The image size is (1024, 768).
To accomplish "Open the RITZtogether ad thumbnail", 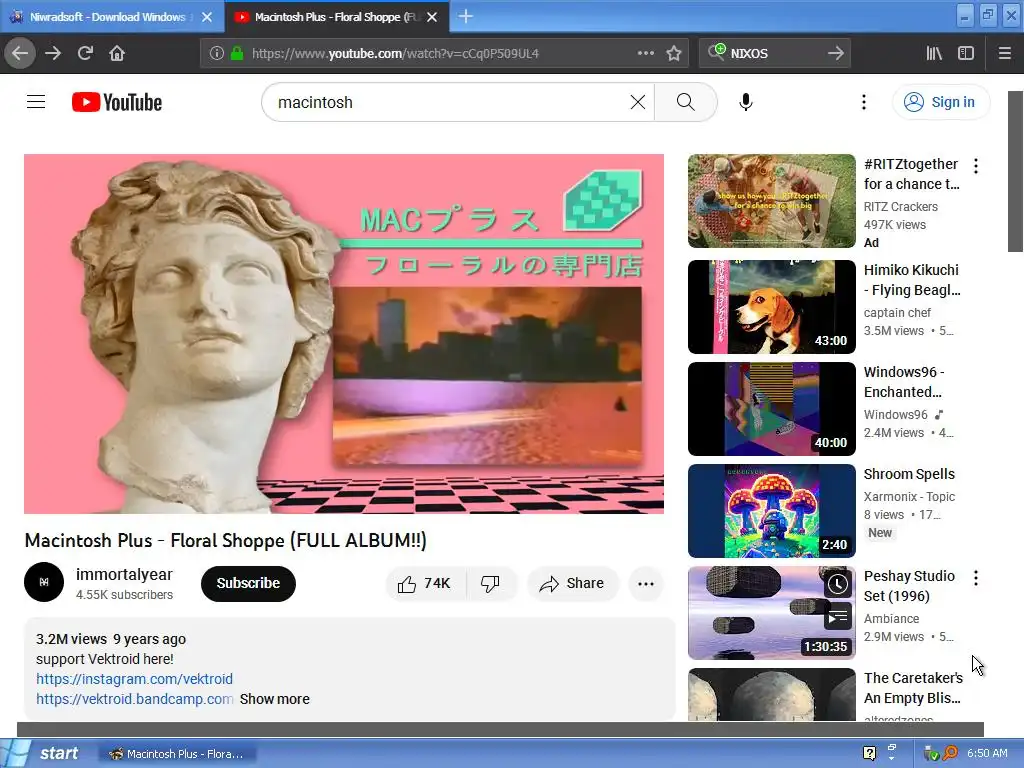I will pyautogui.click(x=771, y=201).
